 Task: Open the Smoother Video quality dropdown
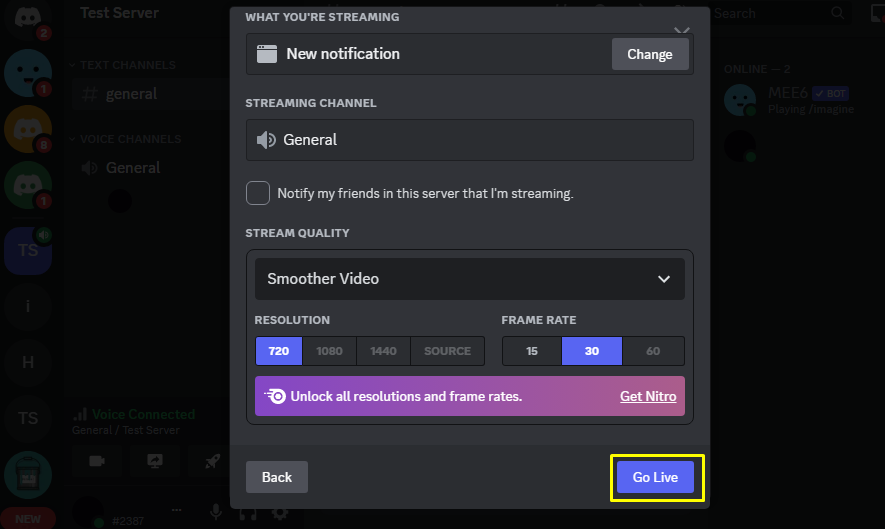click(470, 279)
